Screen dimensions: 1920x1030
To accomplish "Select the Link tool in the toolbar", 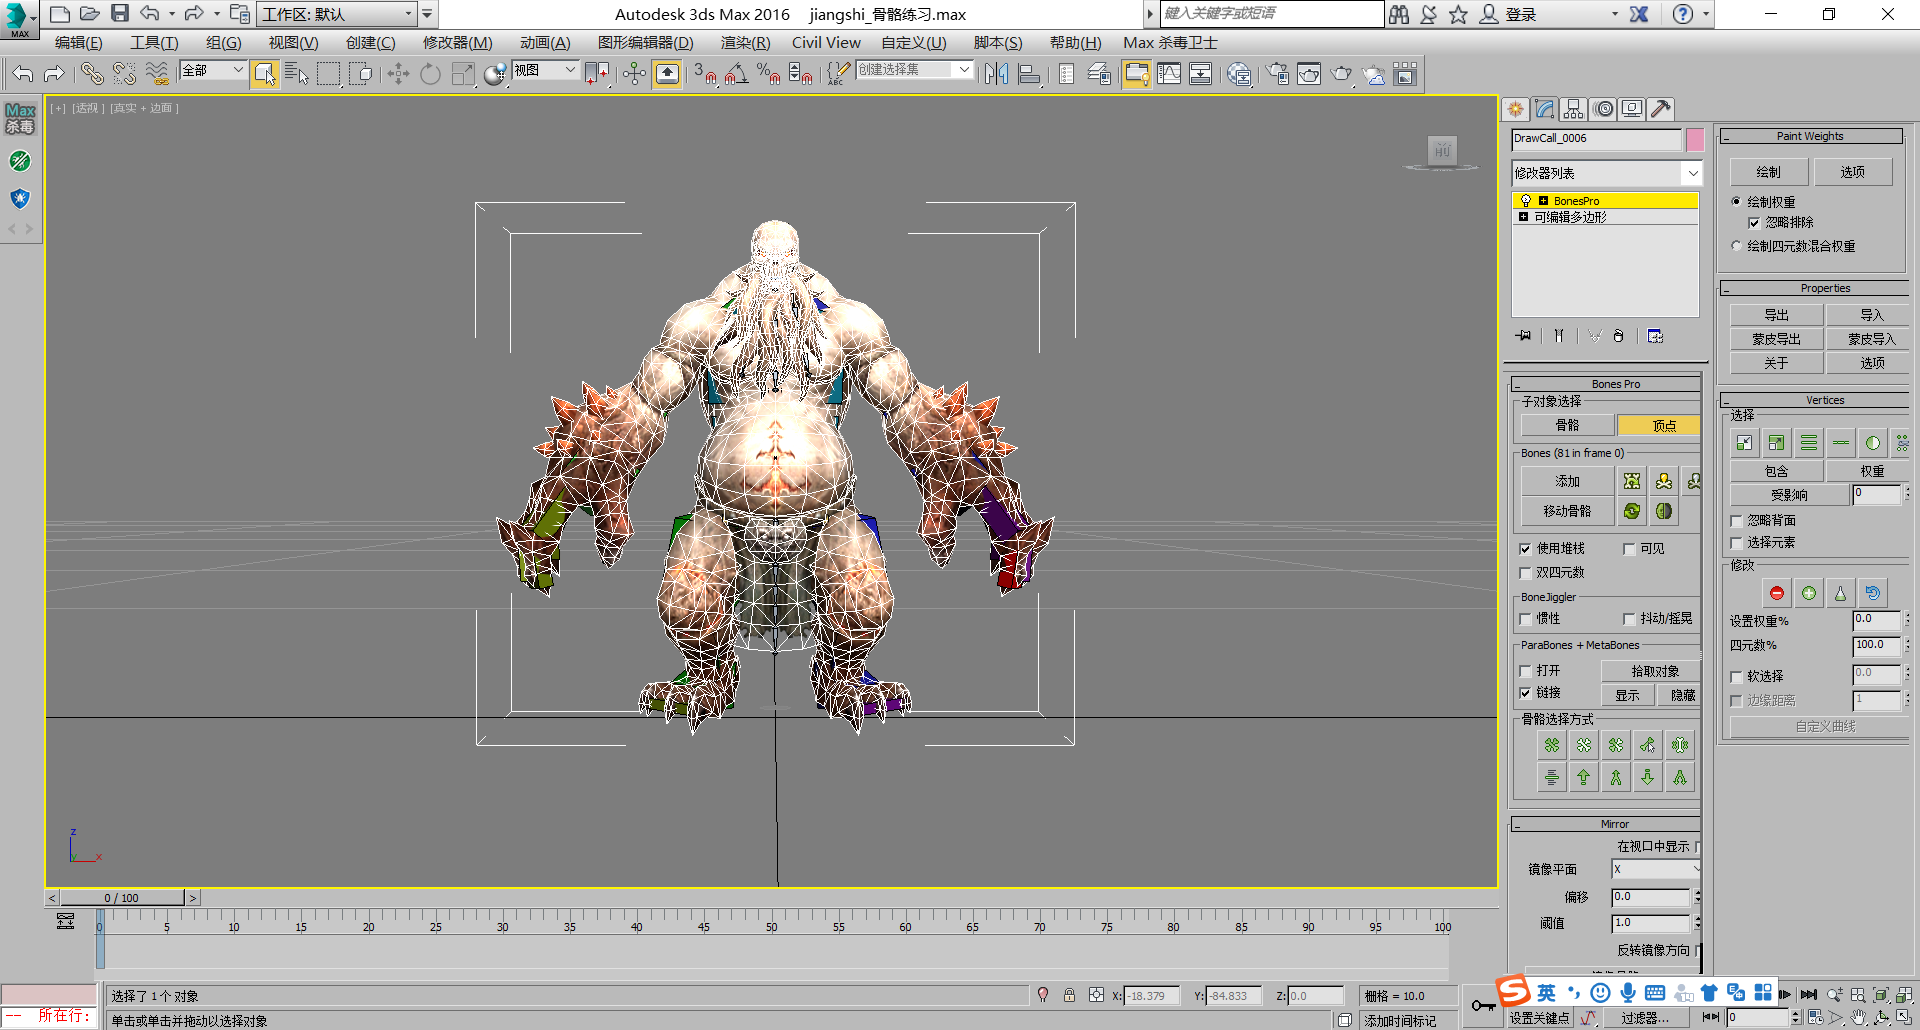I will (92, 73).
